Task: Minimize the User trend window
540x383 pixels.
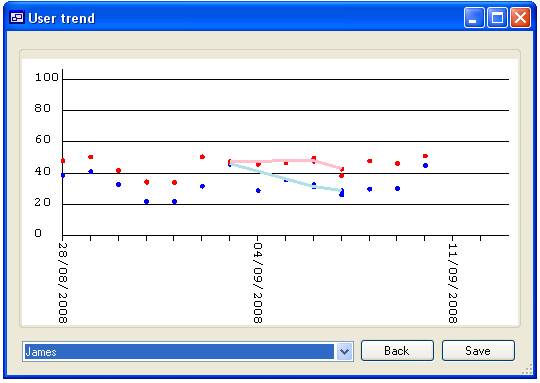Action: coord(474,17)
